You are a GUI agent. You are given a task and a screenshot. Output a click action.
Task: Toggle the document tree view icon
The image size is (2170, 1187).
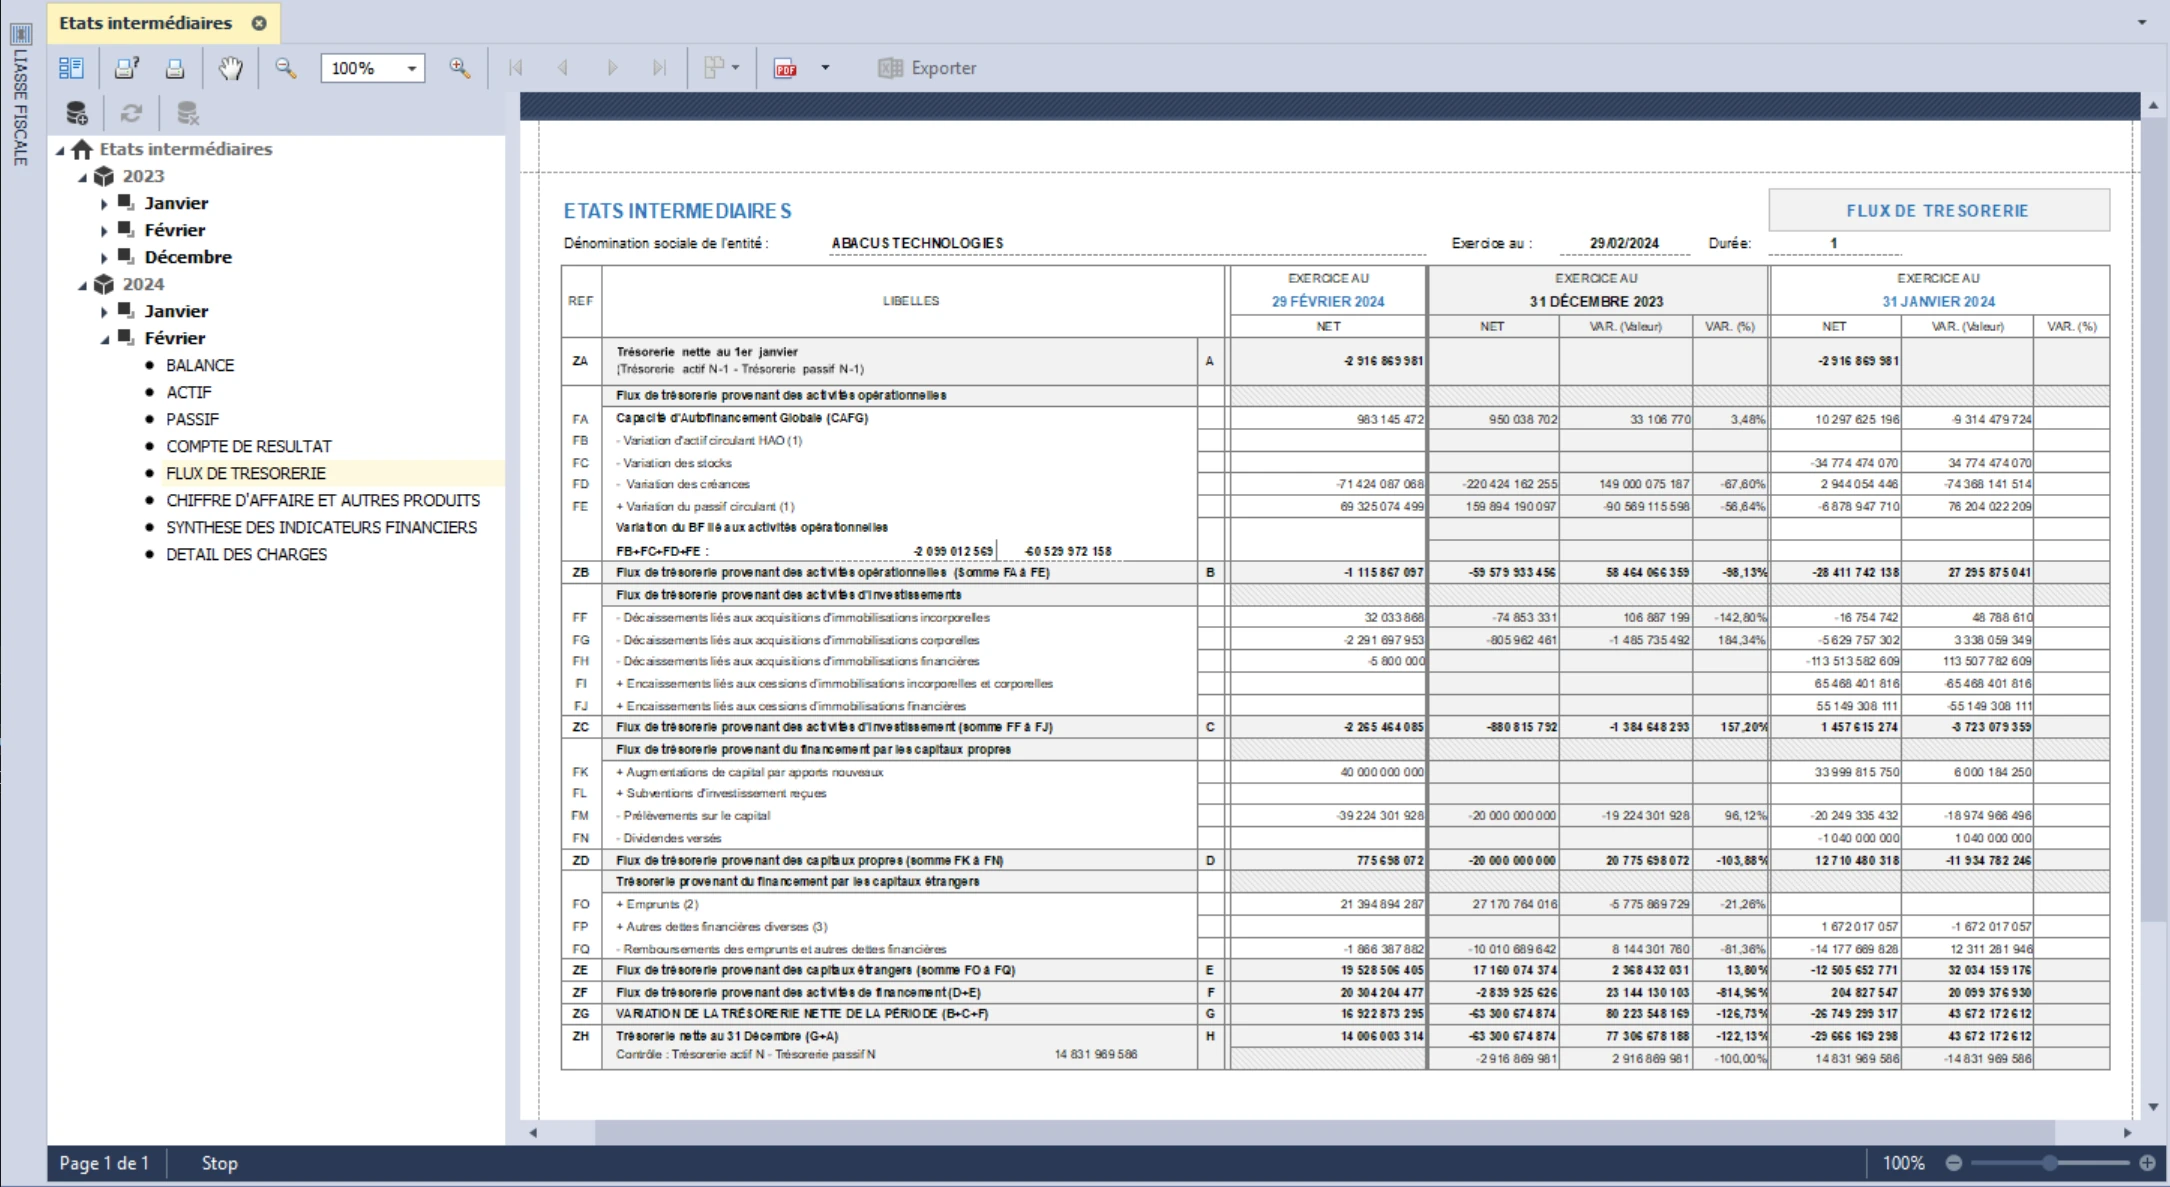(x=71, y=68)
